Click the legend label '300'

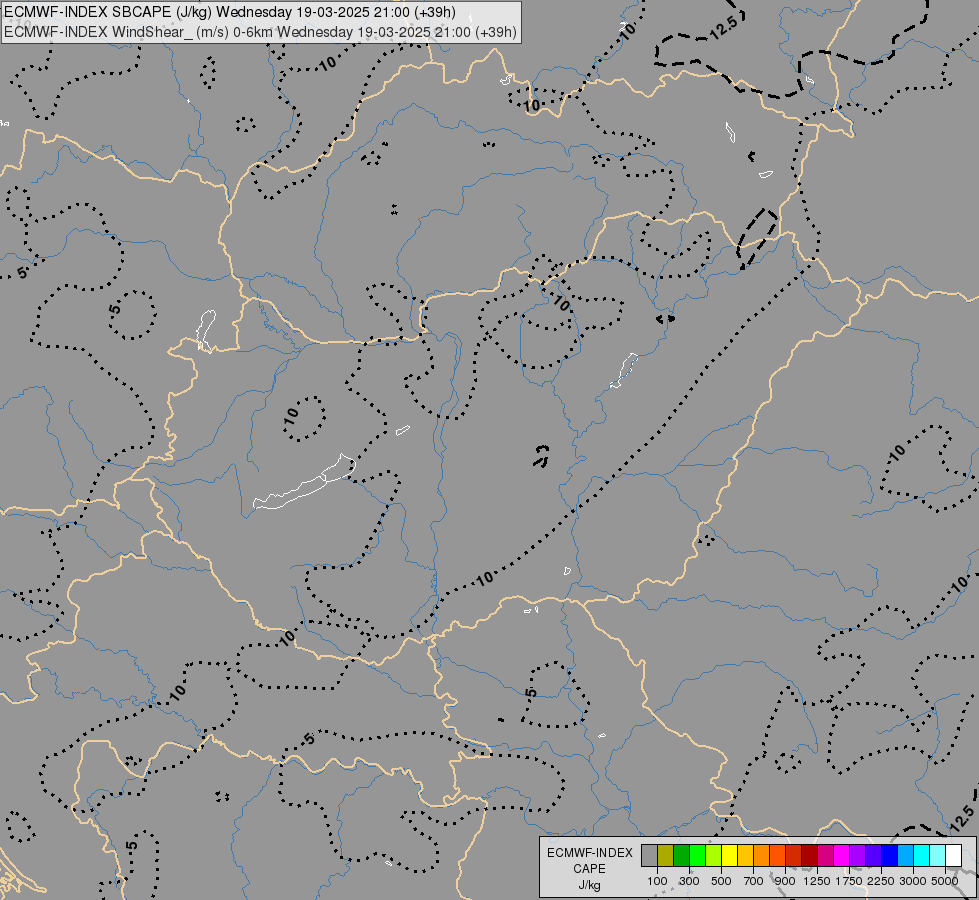tap(689, 881)
